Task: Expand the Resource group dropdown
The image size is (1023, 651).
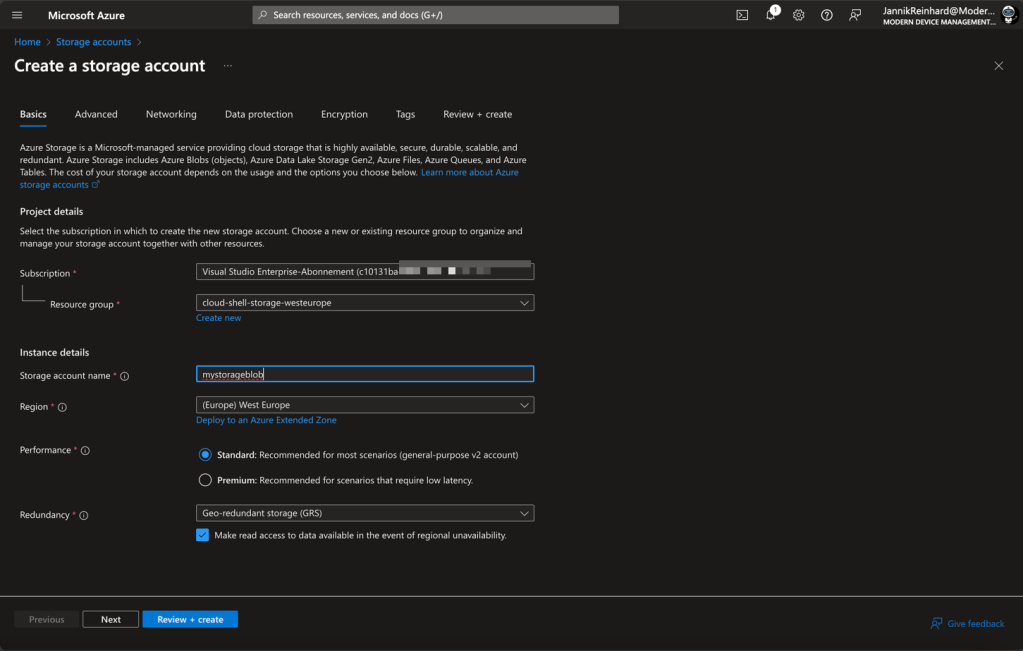Action: 365,302
